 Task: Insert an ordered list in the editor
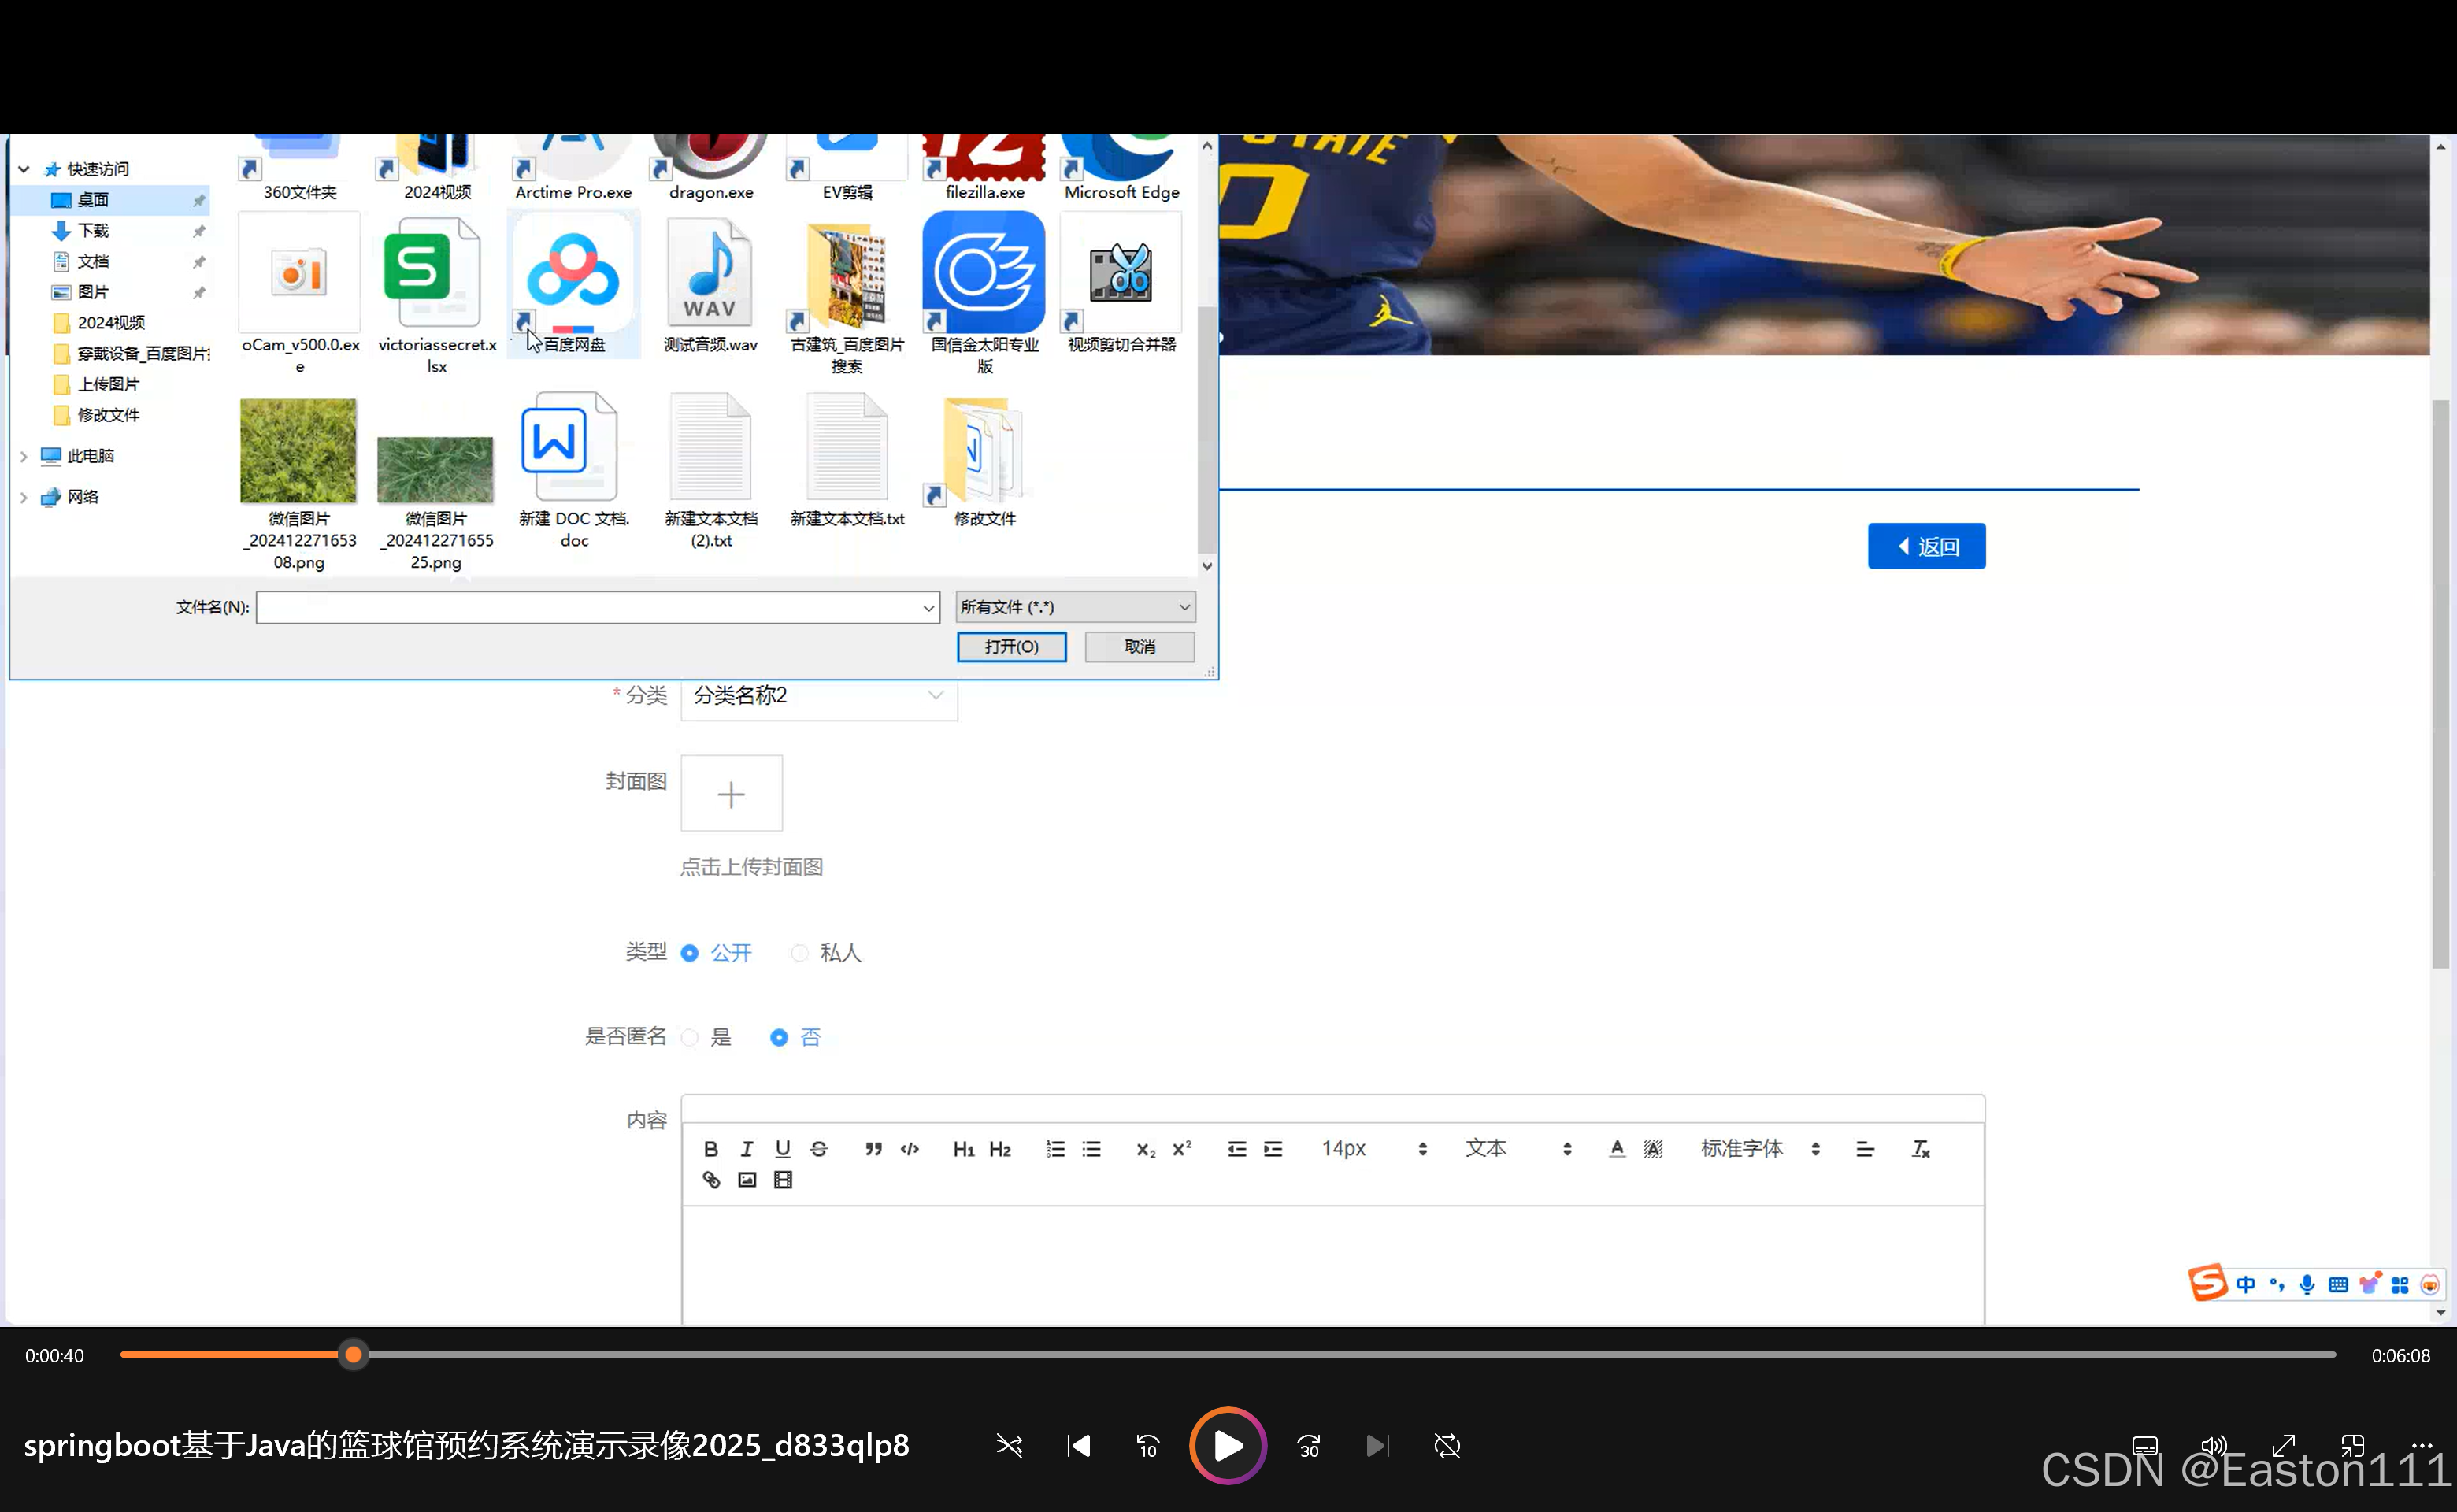coord(1055,1148)
